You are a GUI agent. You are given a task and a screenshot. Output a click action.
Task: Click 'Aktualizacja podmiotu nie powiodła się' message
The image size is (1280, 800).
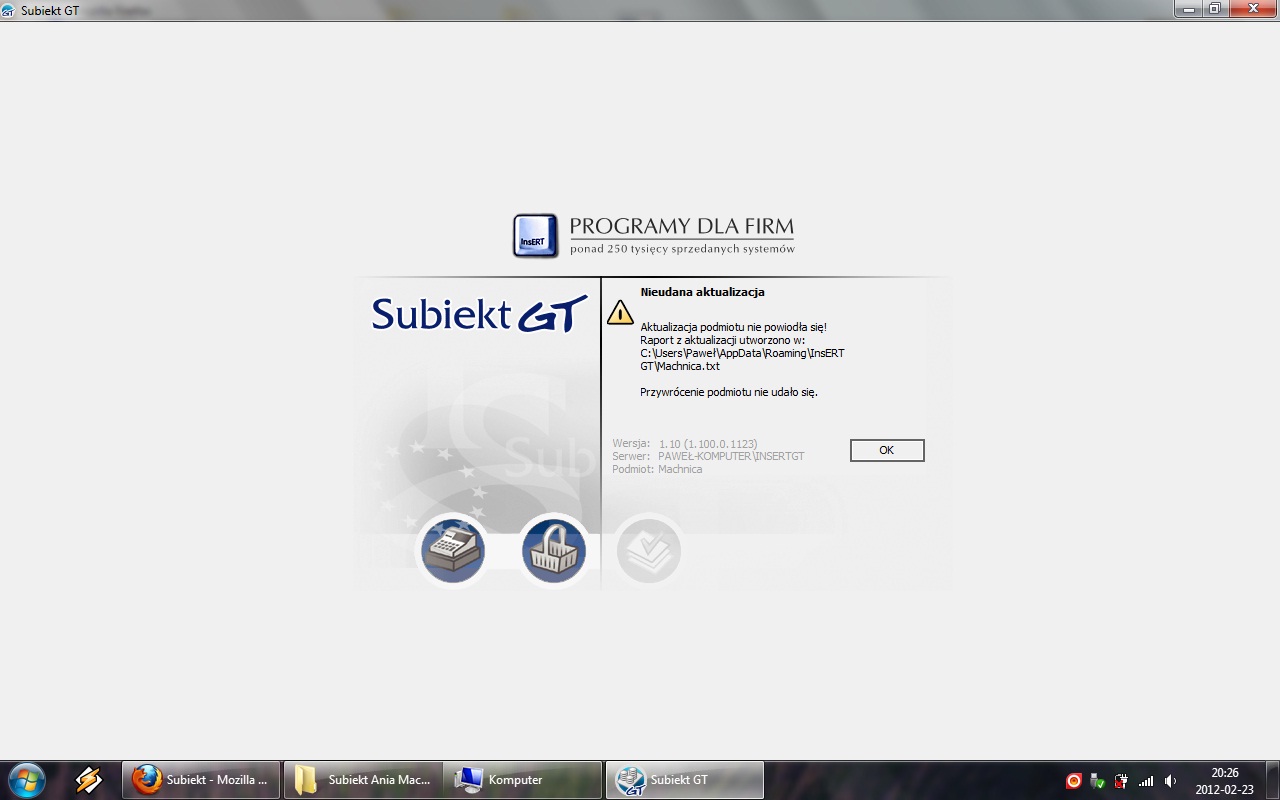click(733, 327)
